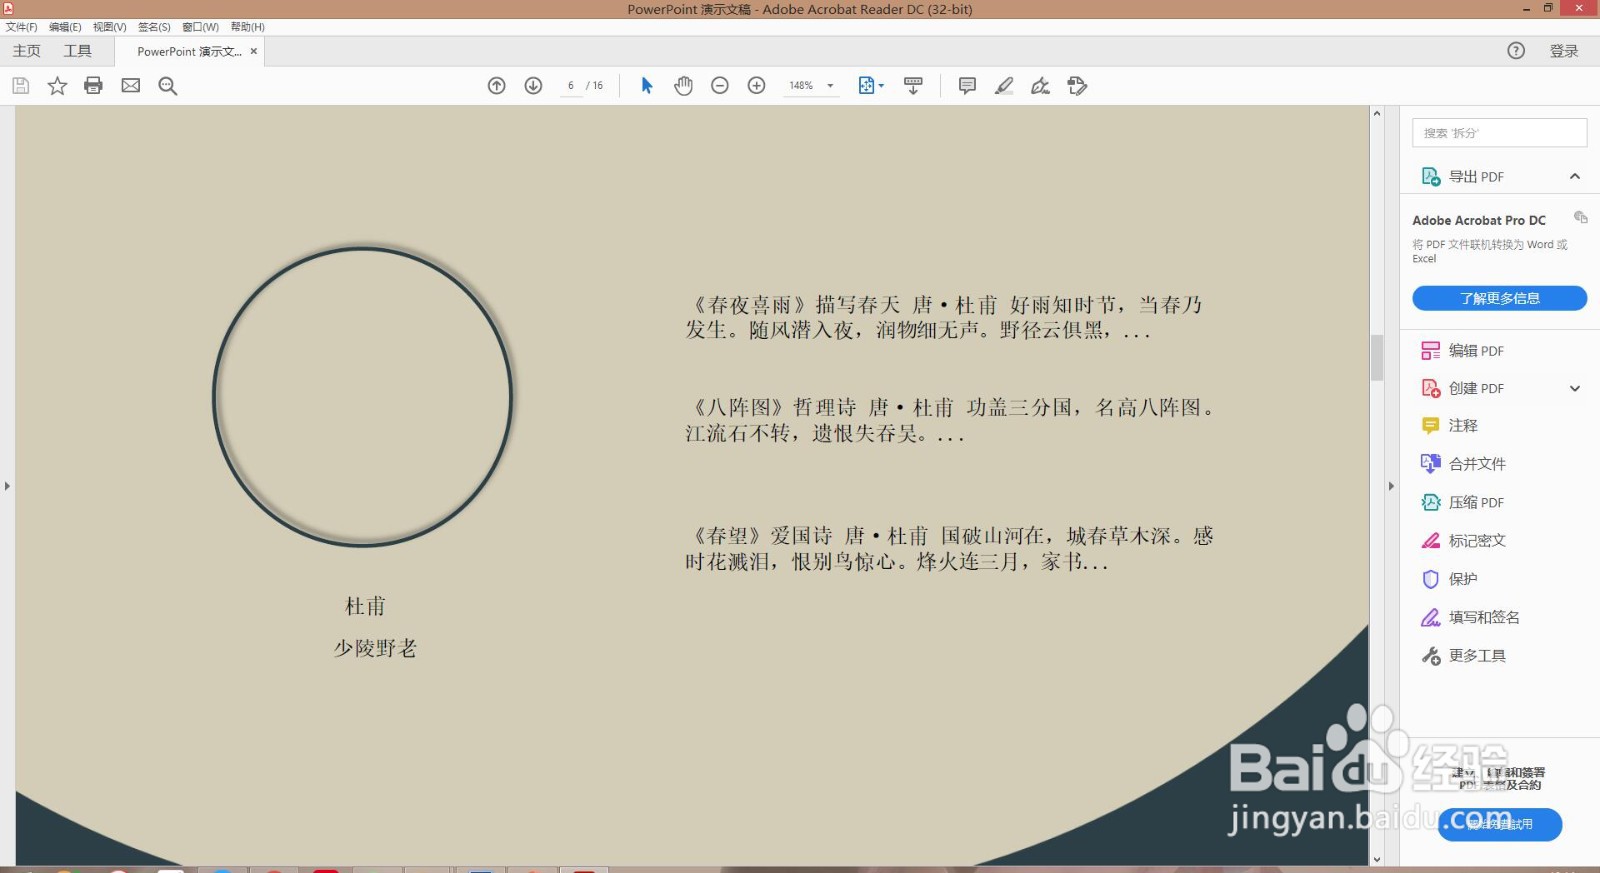
Task: Open help question mark icon
Action: coord(1516,51)
